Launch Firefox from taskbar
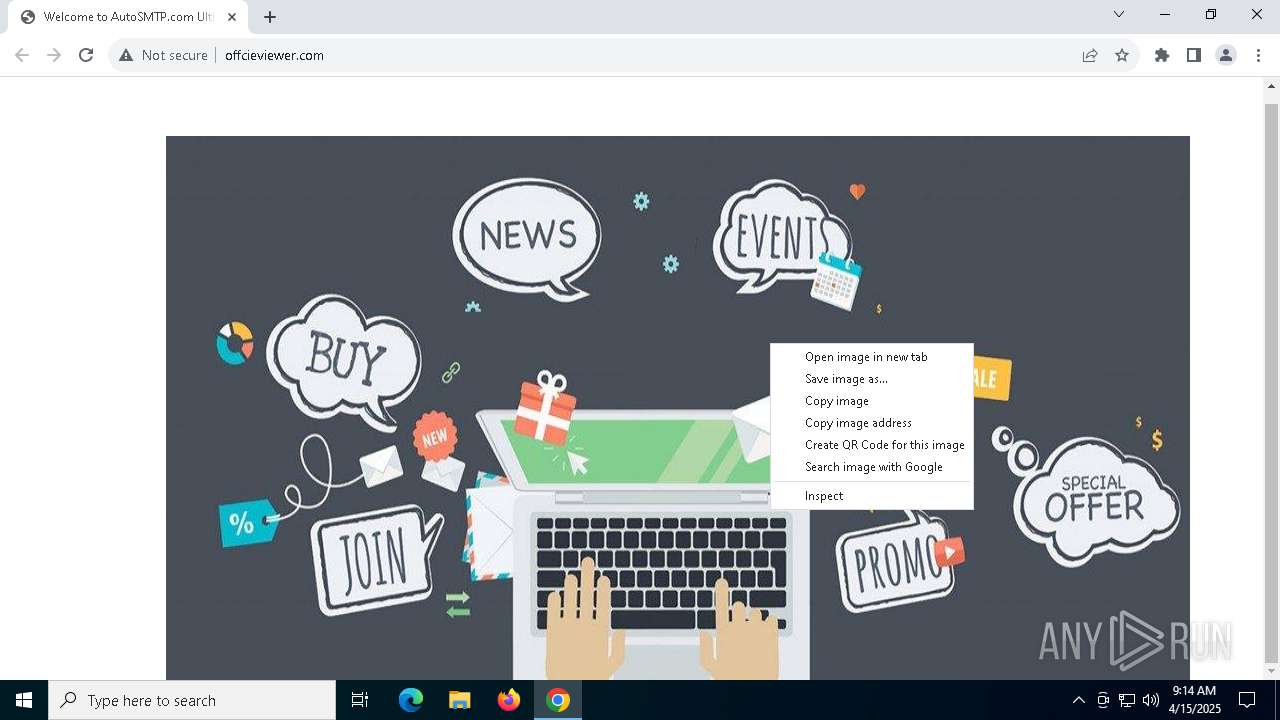This screenshot has width=1280, height=720. (x=509, y=700)
